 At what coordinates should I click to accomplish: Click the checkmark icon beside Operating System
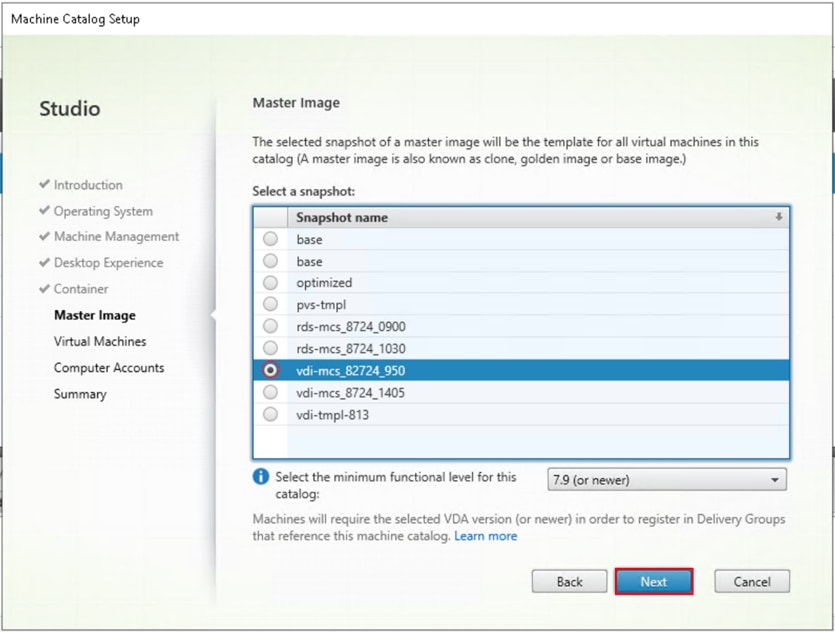tap(45, 210)
